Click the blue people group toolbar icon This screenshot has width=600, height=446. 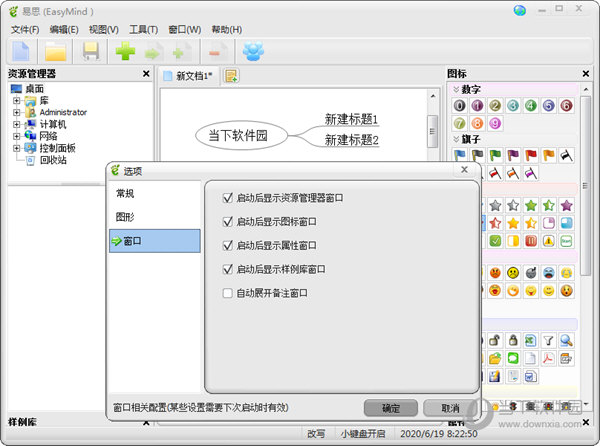click(253, 51)
